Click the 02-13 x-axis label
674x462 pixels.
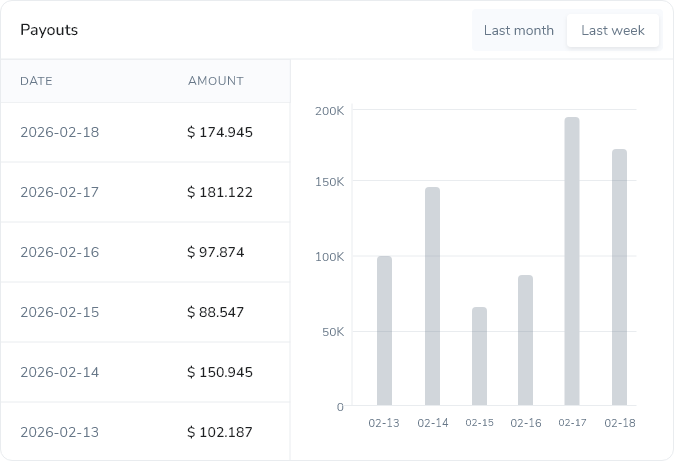point(384,423)
